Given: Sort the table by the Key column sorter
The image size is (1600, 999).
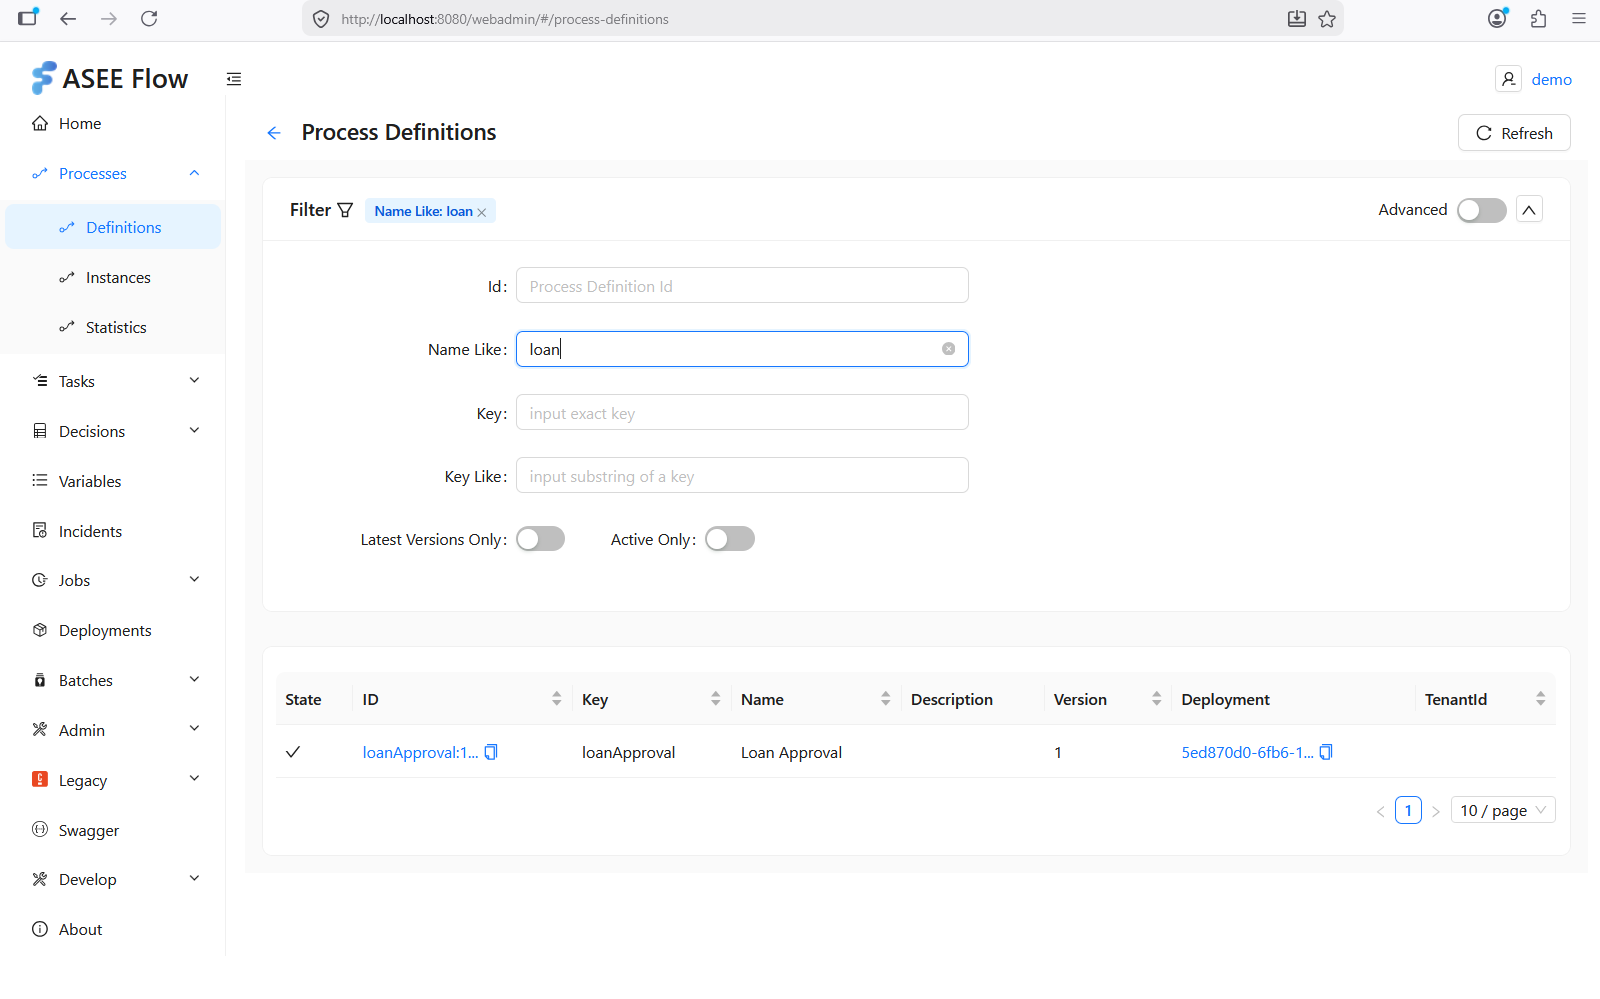Looking at the screenshot, I should click(x=716, y=699).
